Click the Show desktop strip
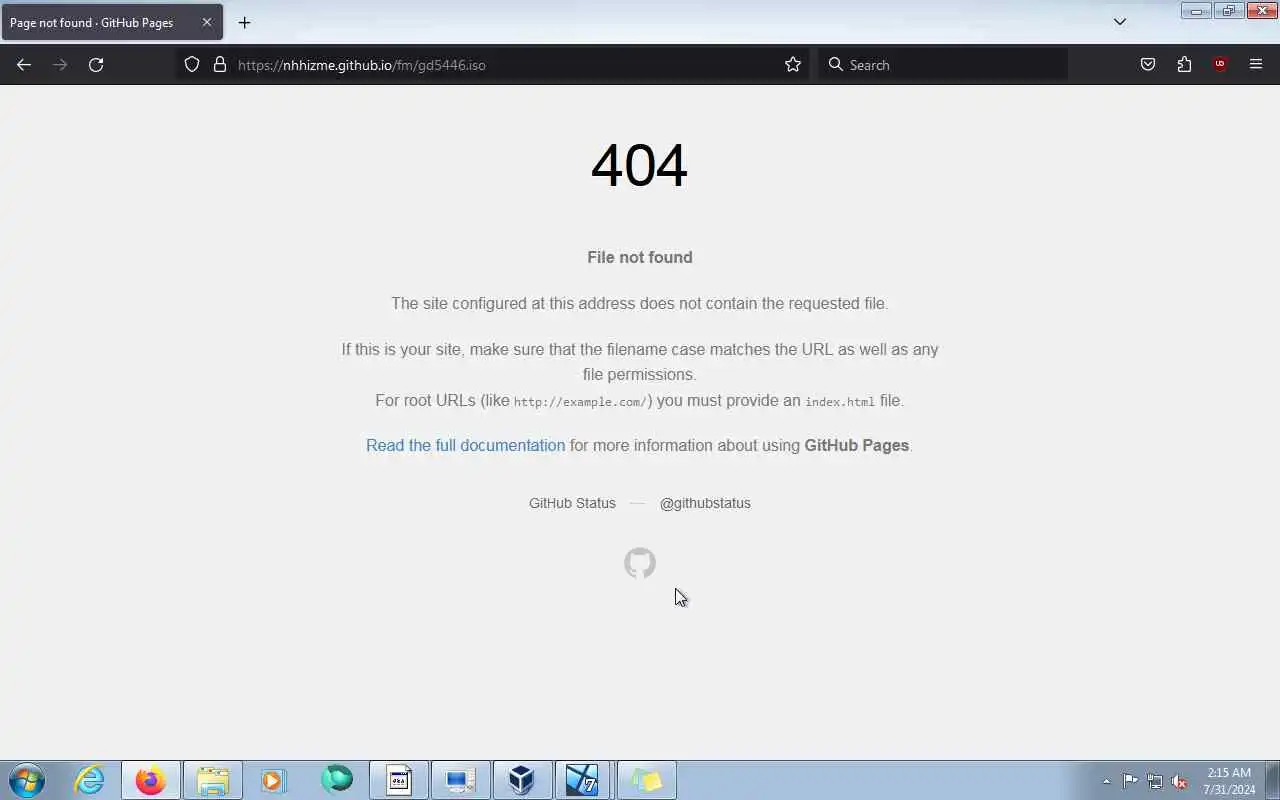 point(1273,780)
